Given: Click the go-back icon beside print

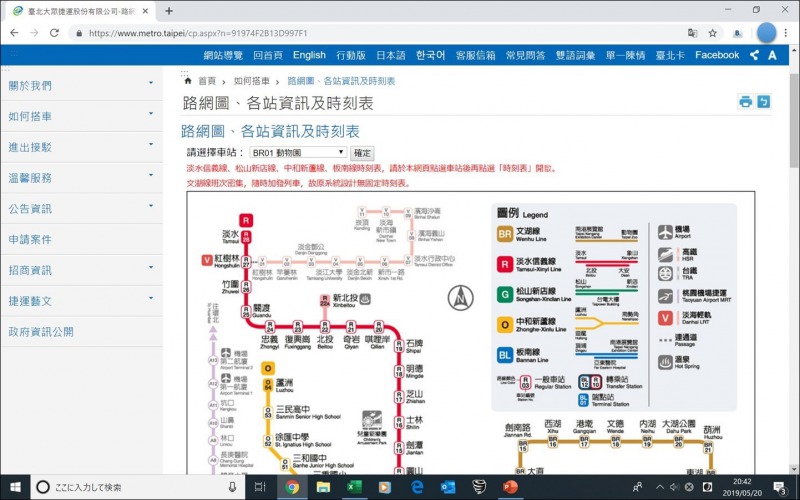Looking at the screenshot, I should click(764, 102).
